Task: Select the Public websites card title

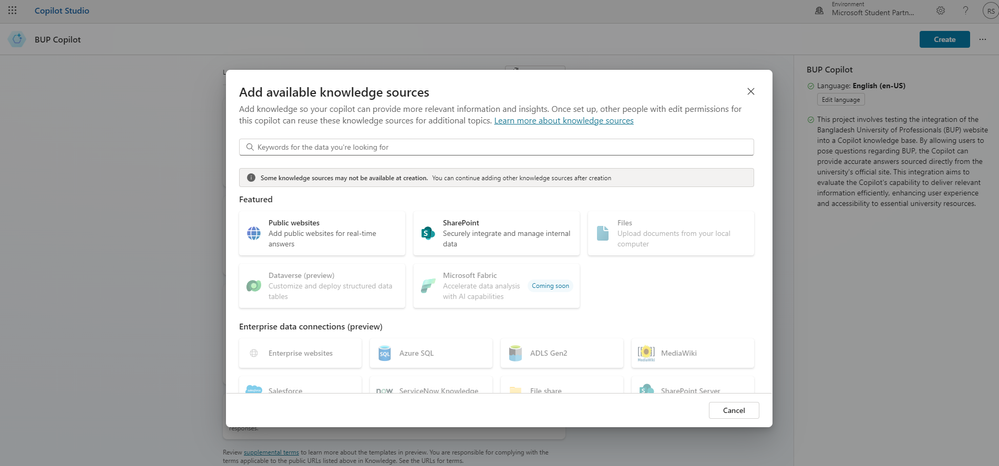Action: [294, 223]
